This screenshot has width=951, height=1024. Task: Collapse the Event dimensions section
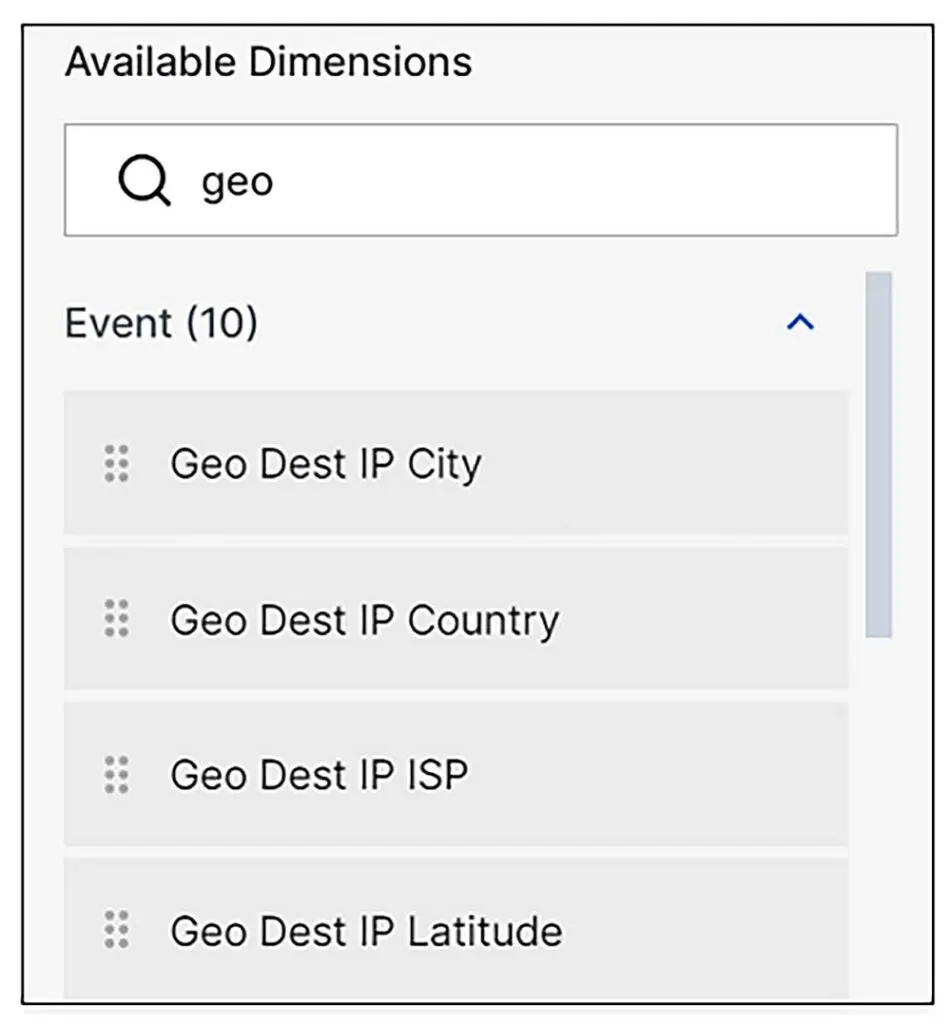point(799,323)
